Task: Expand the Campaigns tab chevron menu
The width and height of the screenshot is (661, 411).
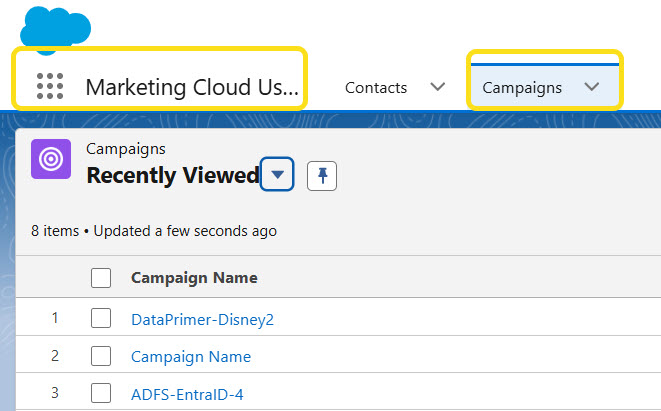Action: click(592, 87)
